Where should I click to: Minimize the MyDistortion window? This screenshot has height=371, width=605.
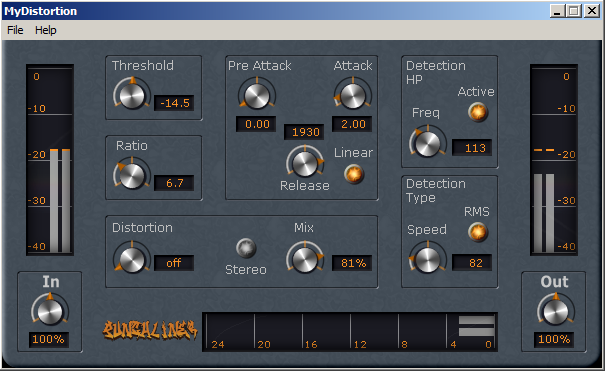557,11
